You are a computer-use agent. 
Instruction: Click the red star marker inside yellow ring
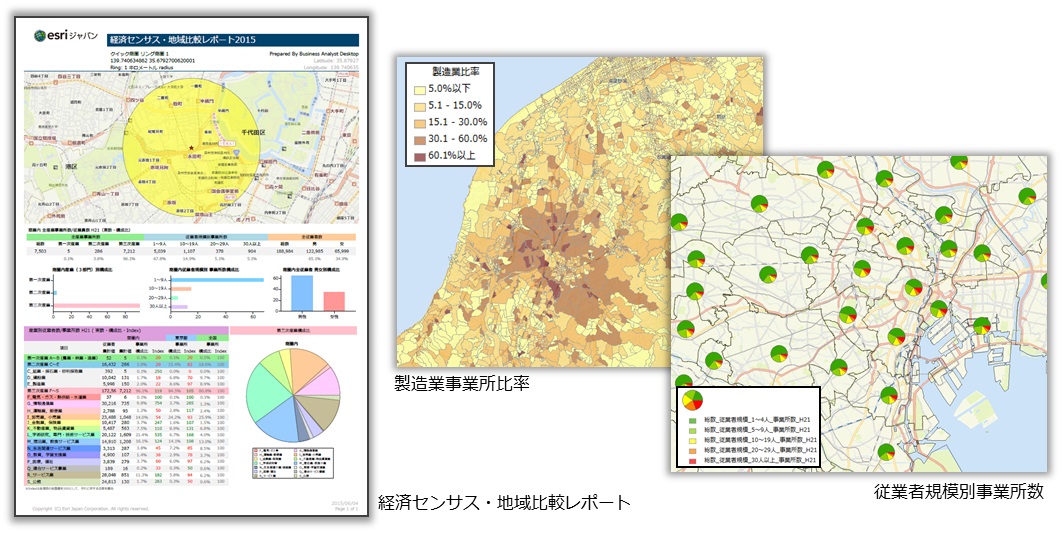[x=190, y=147]
